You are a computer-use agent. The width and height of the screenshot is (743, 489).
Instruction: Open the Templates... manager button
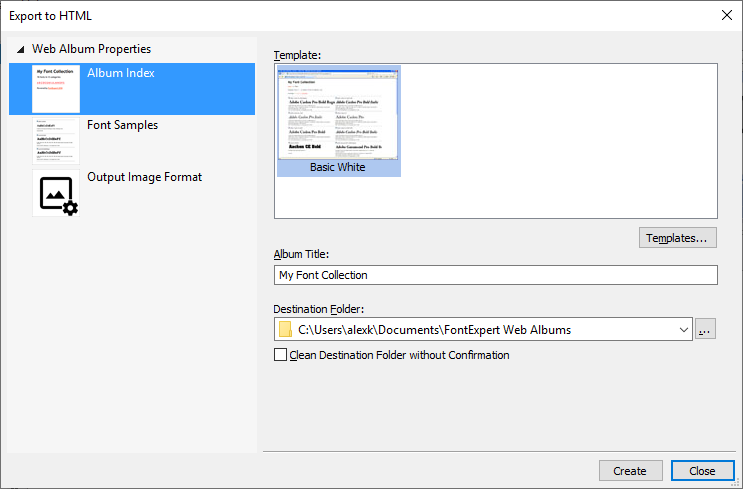678,238
